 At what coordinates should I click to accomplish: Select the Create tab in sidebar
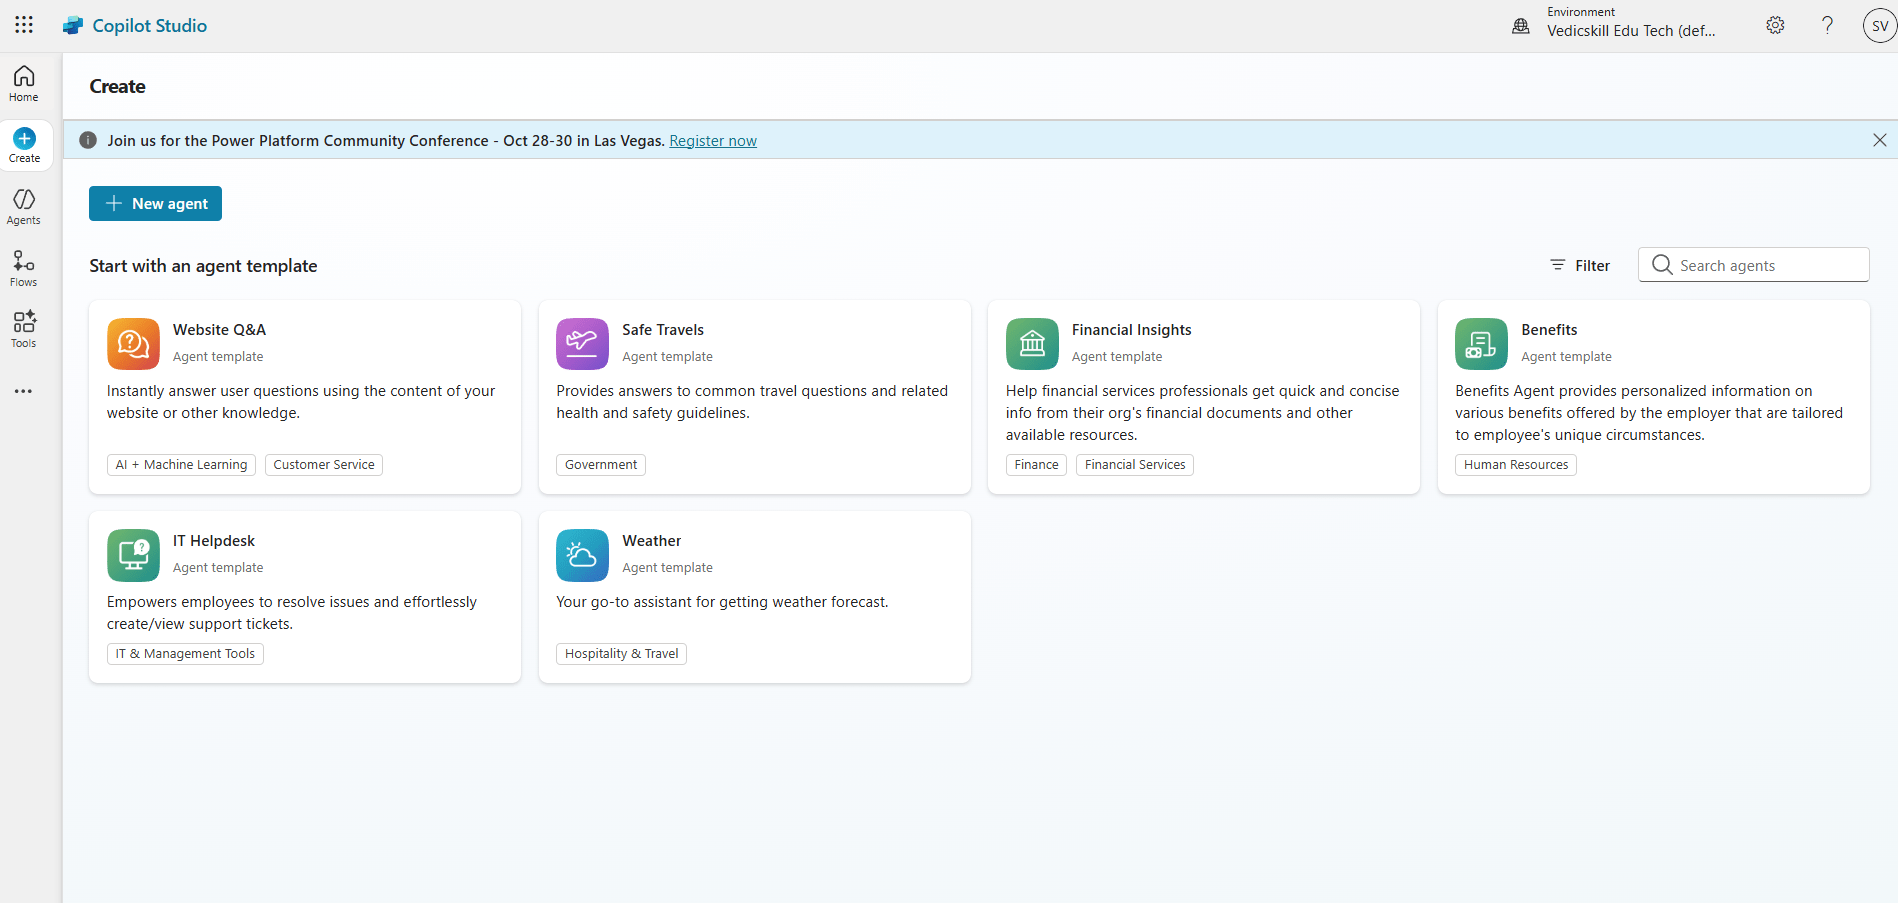click(x=25, y=146)
